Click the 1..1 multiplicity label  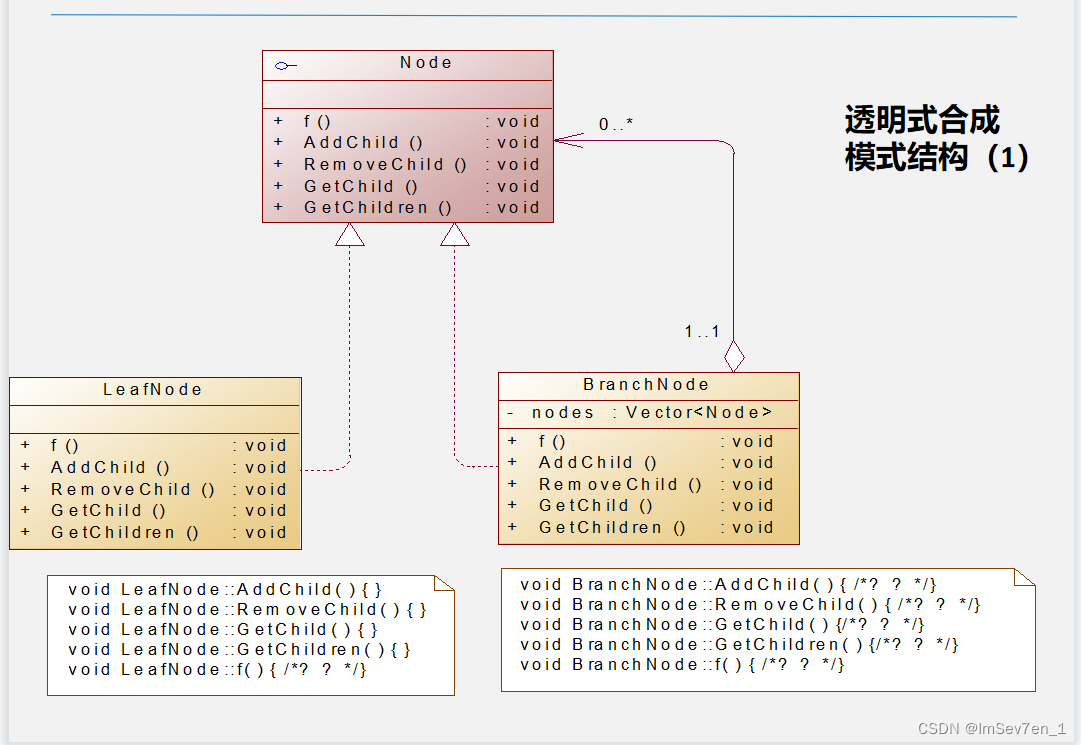(x=702, y=331)
